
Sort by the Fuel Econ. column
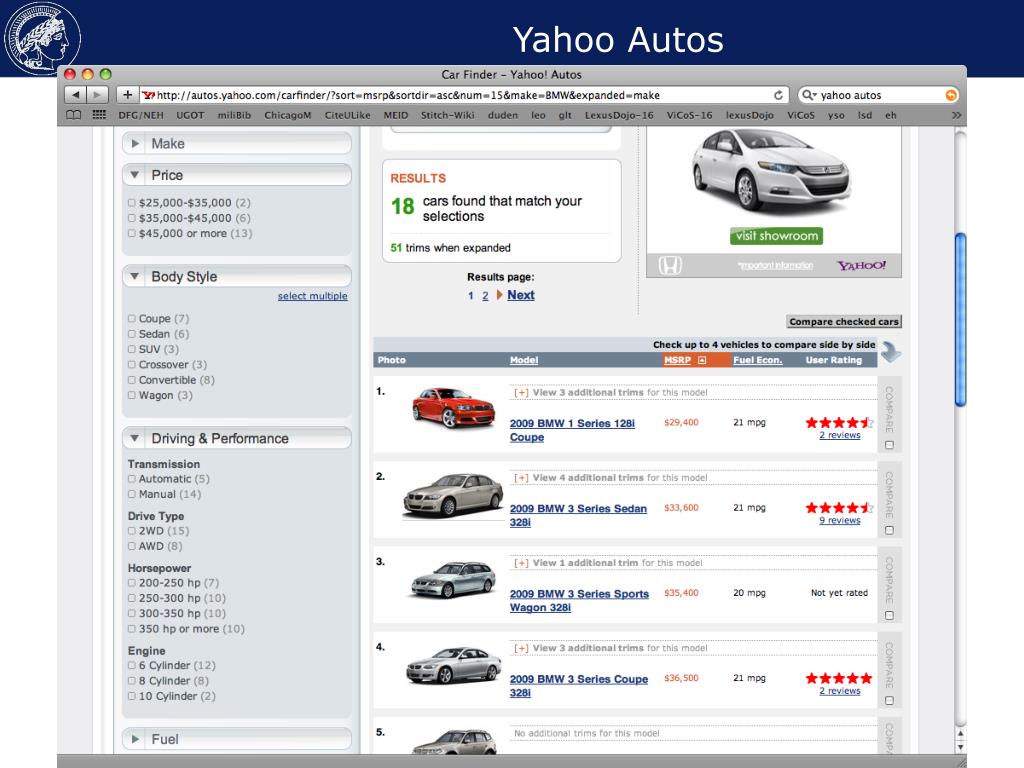coord(758,360)
